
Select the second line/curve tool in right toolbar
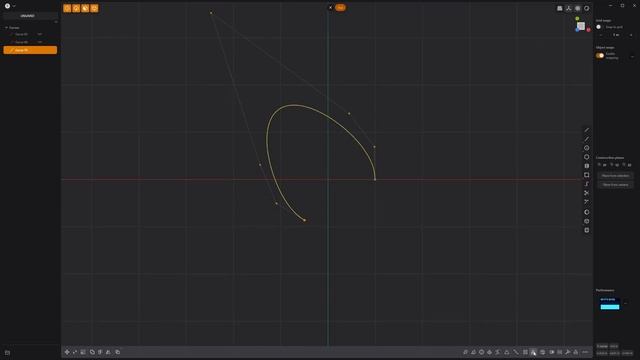click(x=587, y=139)
